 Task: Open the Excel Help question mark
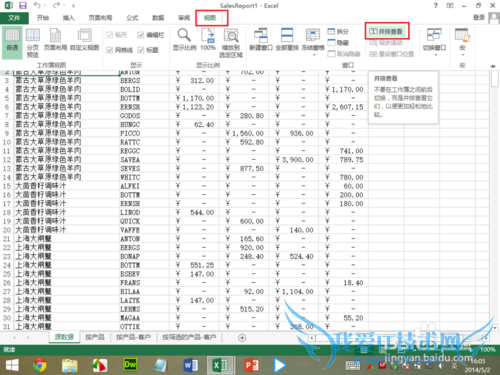(x=436, y=6)
